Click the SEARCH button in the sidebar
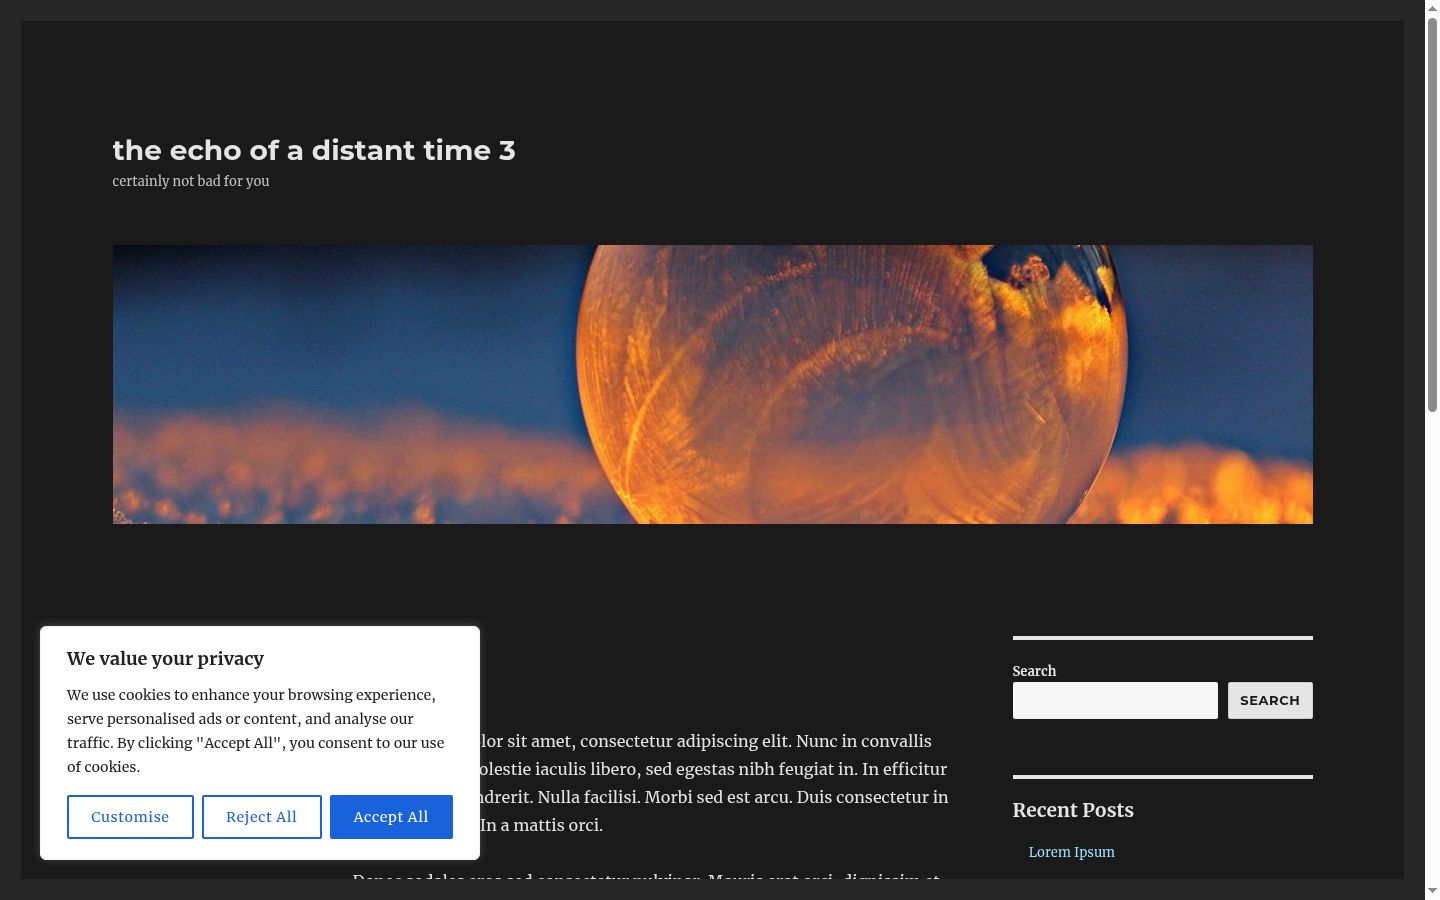The image size is (1440, 900). (x=1270, y=700)
